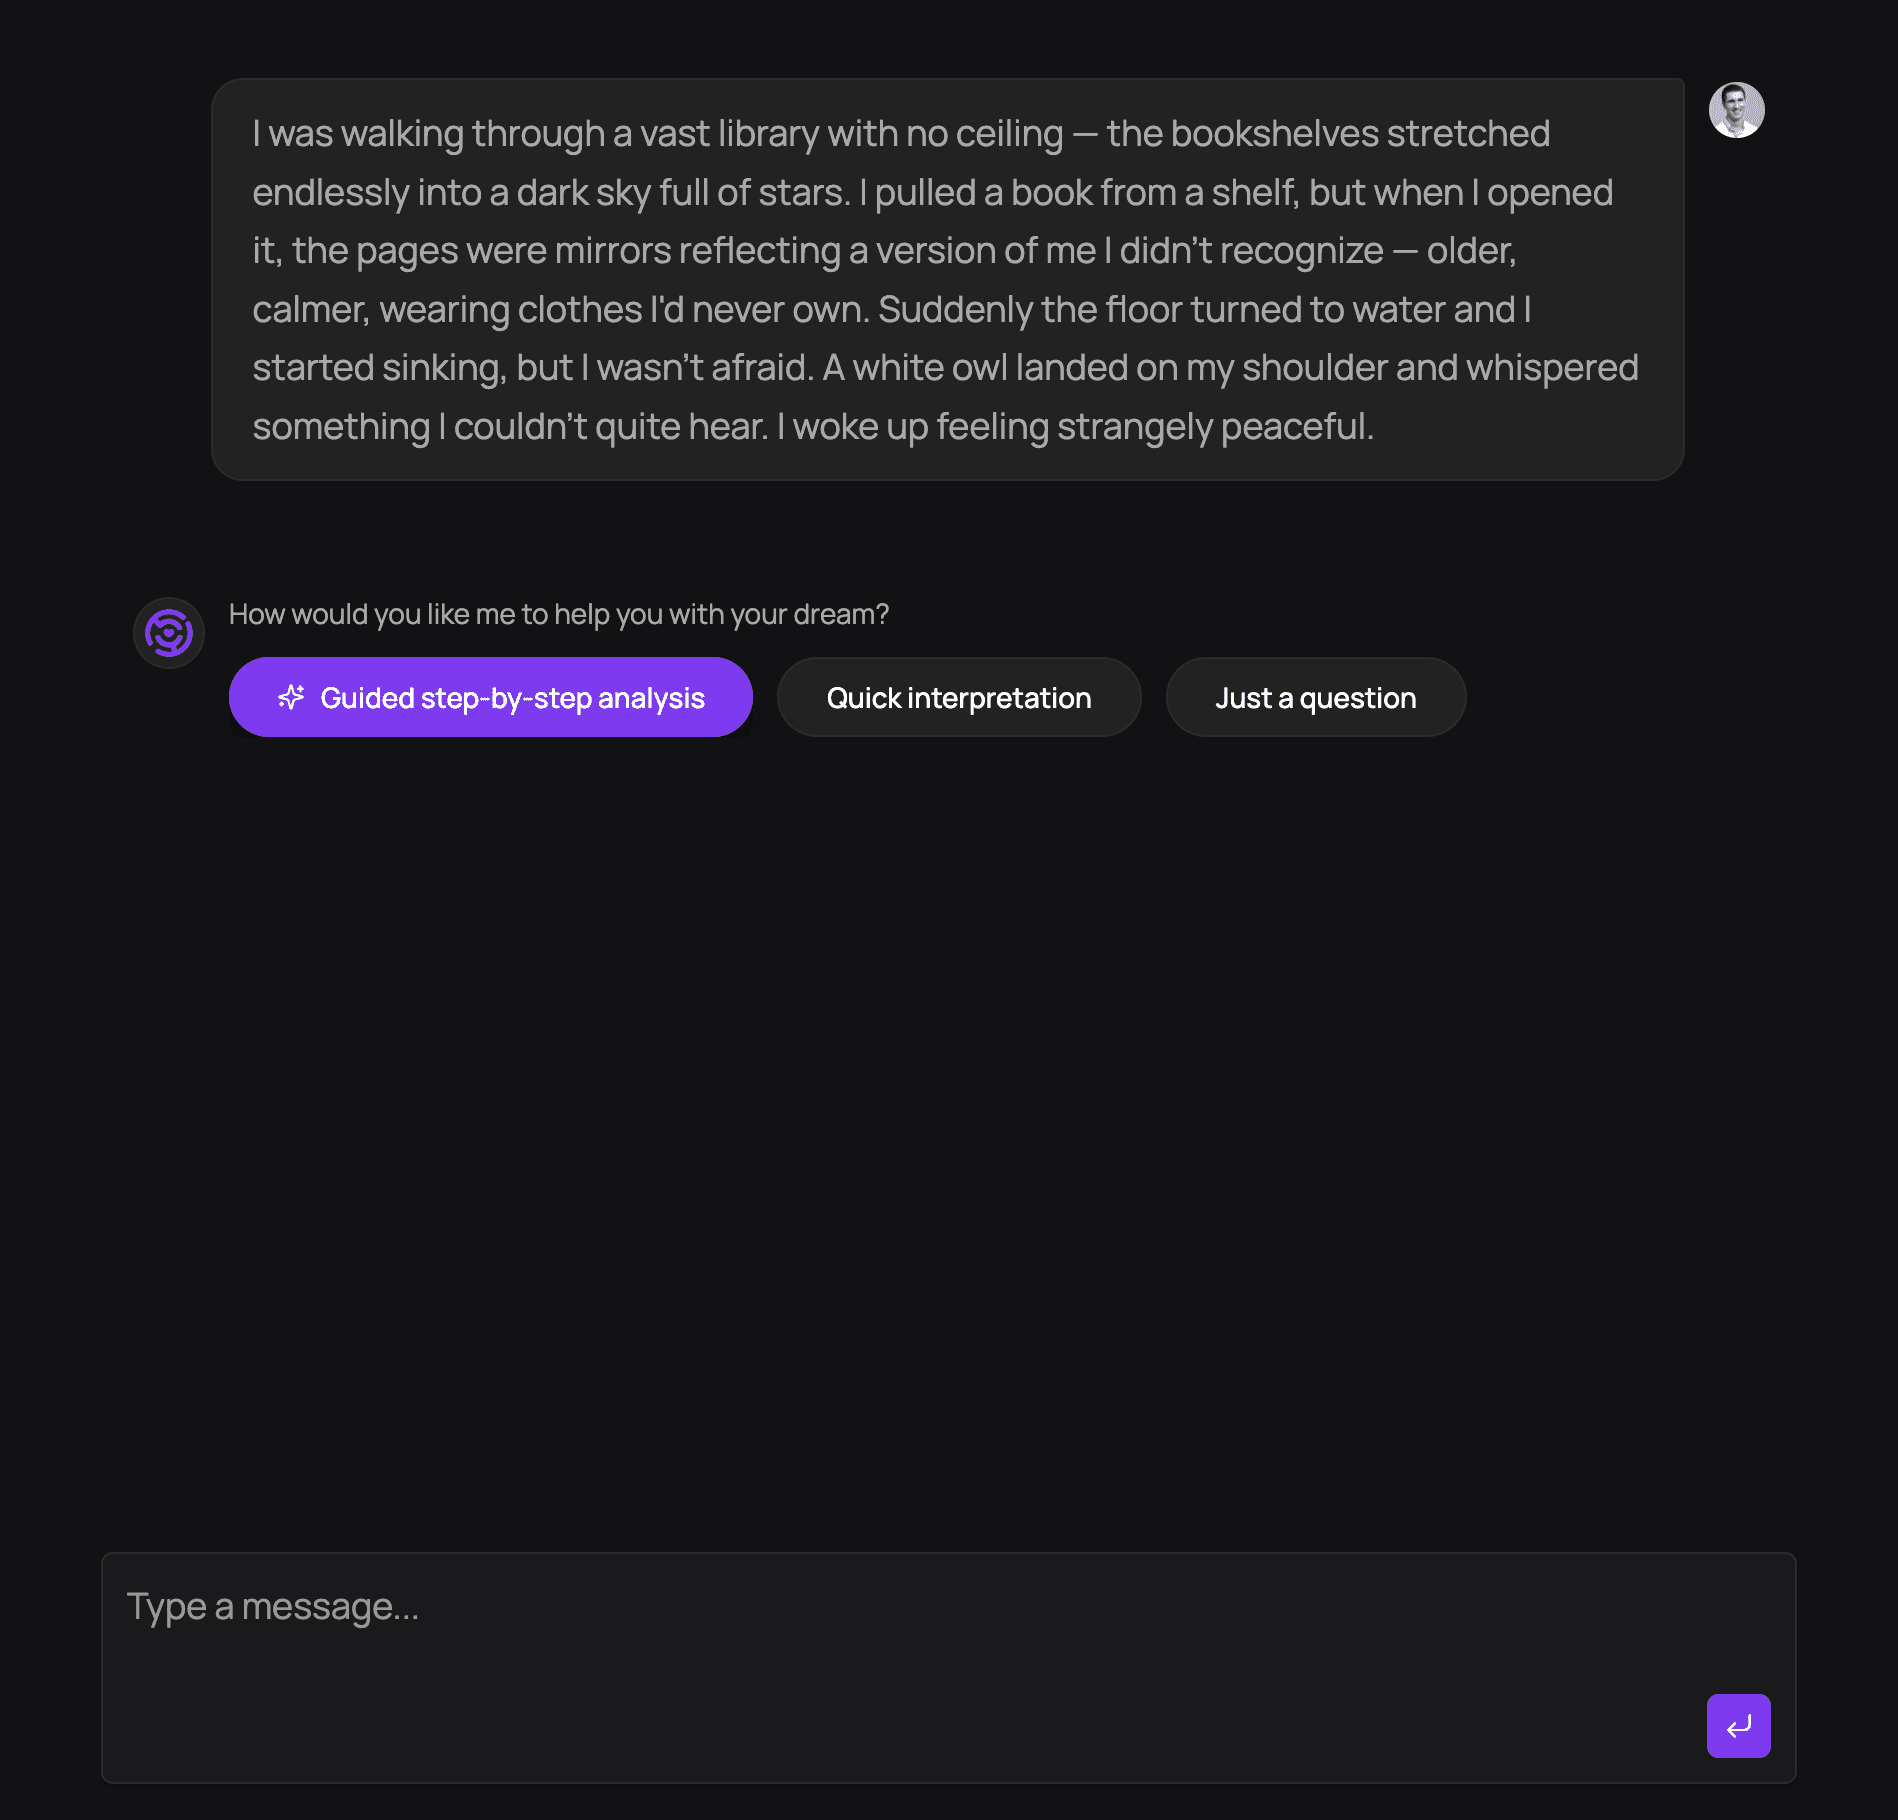
Task: Select the spiral logo next to the prompt
Action: coord(168,632)
